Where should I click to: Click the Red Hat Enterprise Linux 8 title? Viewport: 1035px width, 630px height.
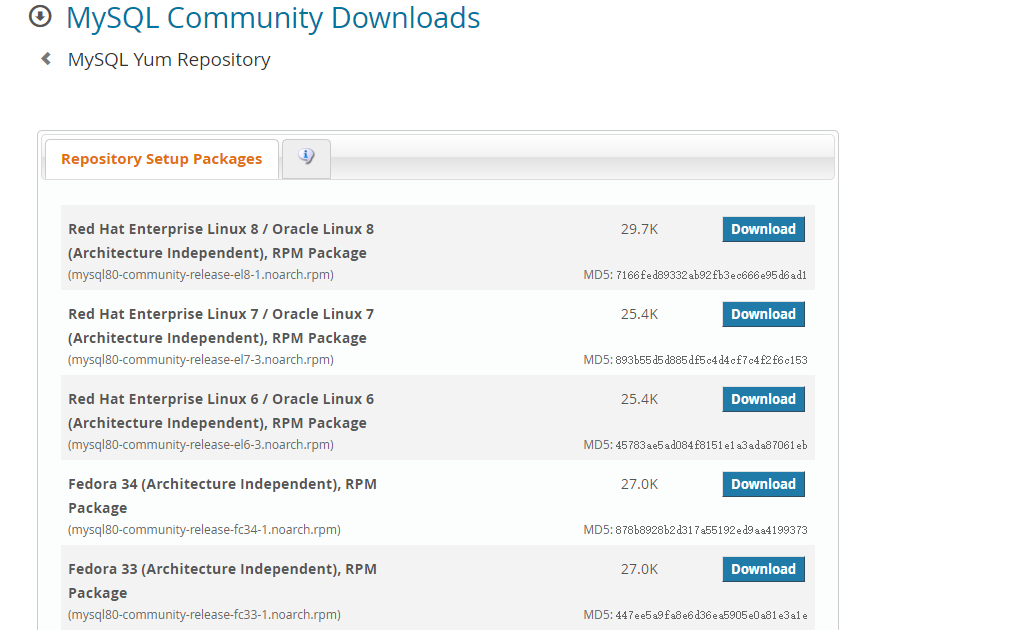pos(221,241)
